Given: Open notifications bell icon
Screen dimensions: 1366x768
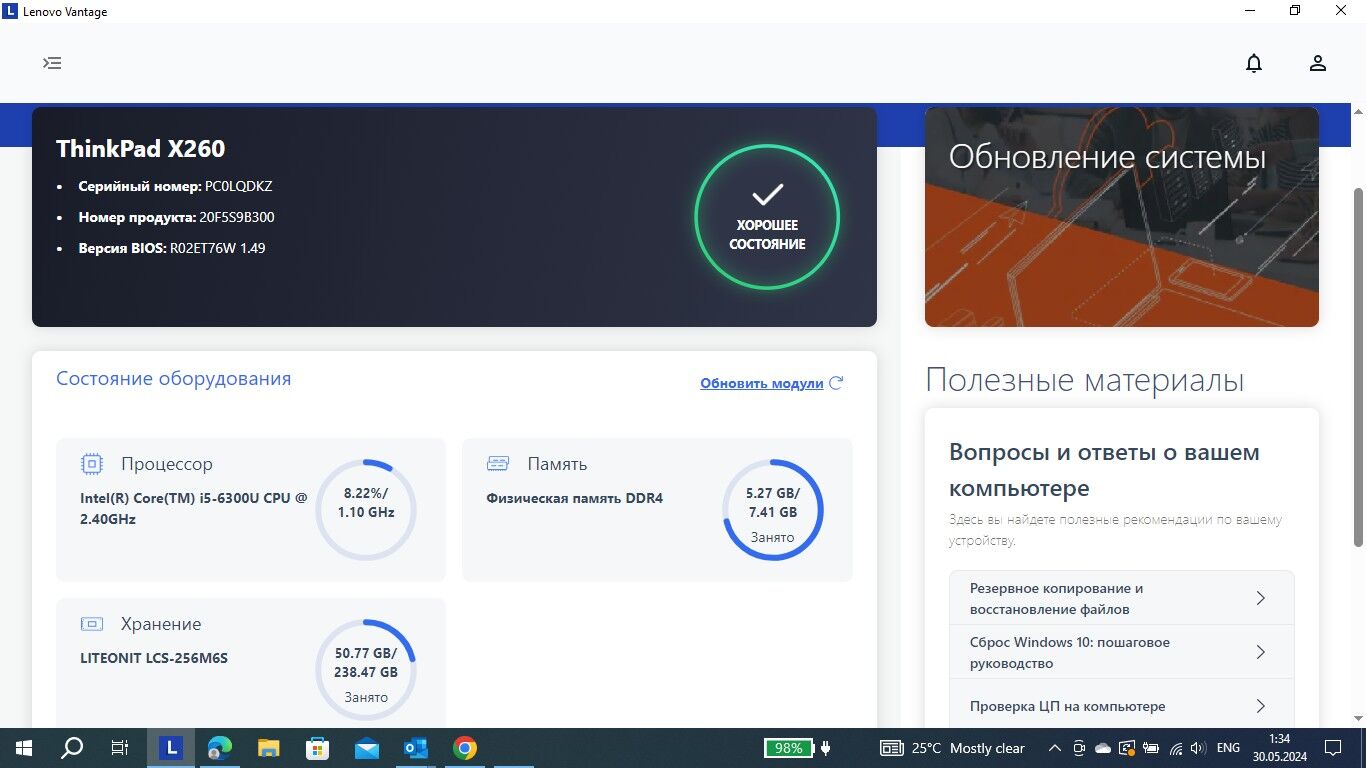Looking at the screenshot, I should 1254,63.
